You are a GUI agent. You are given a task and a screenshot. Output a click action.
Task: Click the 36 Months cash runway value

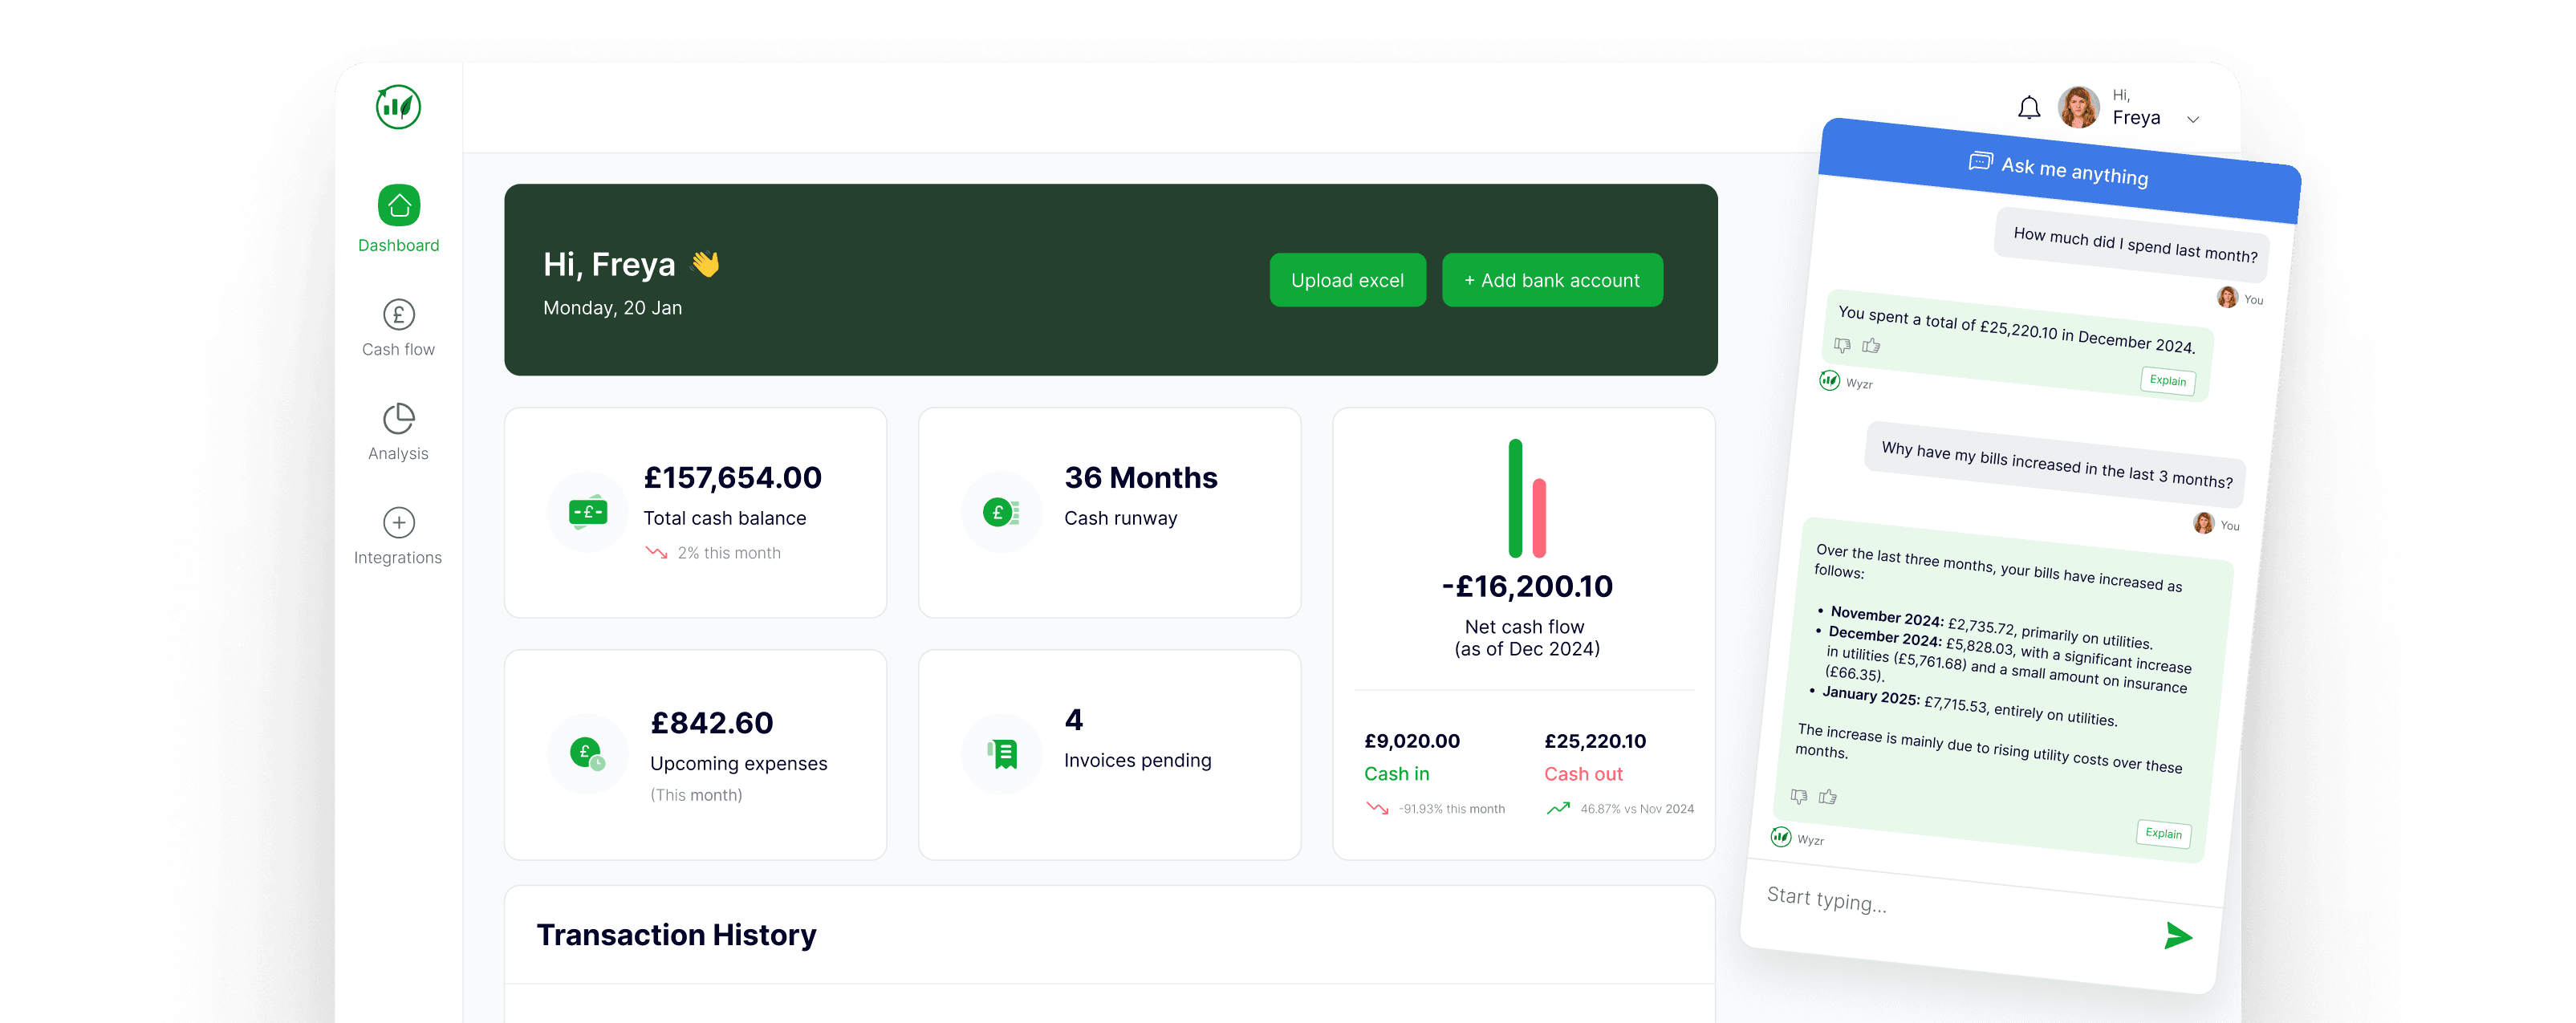pos(1141,478)
